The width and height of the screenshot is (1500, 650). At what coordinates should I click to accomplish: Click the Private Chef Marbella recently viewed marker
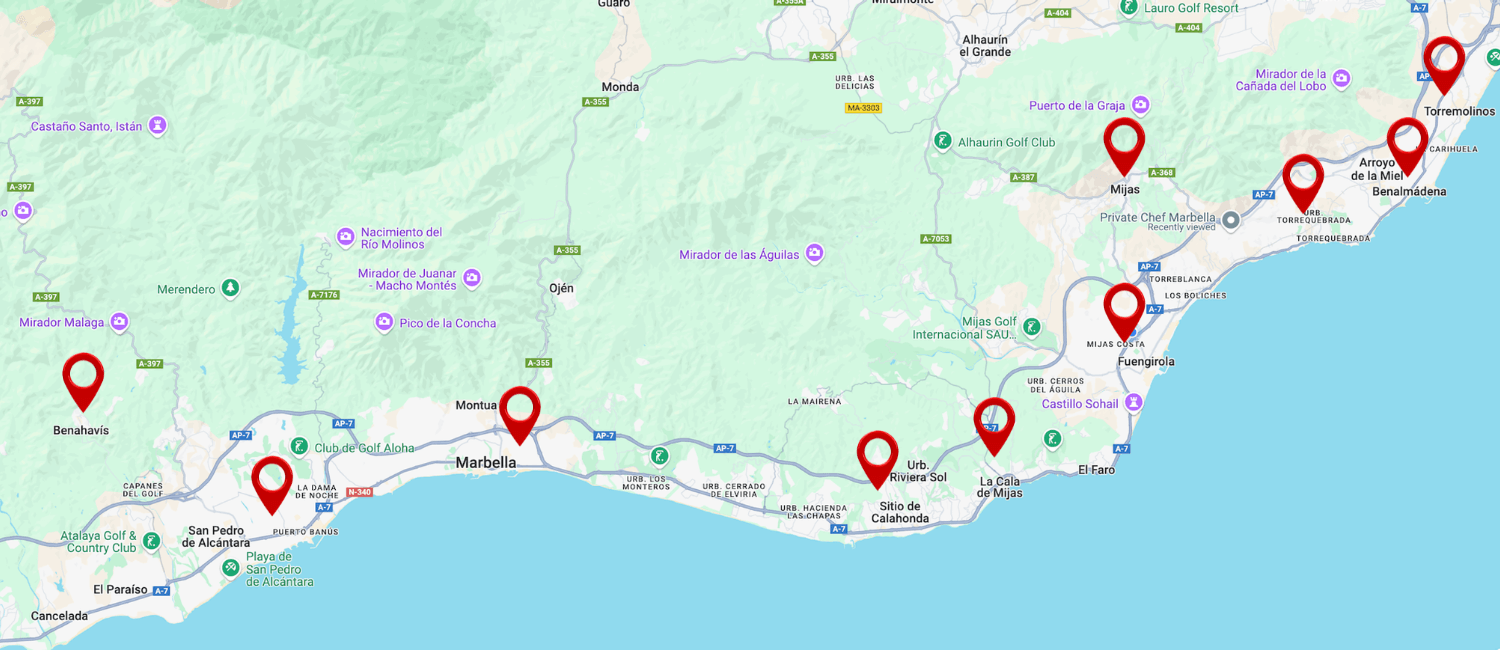tap(1231, 219)
